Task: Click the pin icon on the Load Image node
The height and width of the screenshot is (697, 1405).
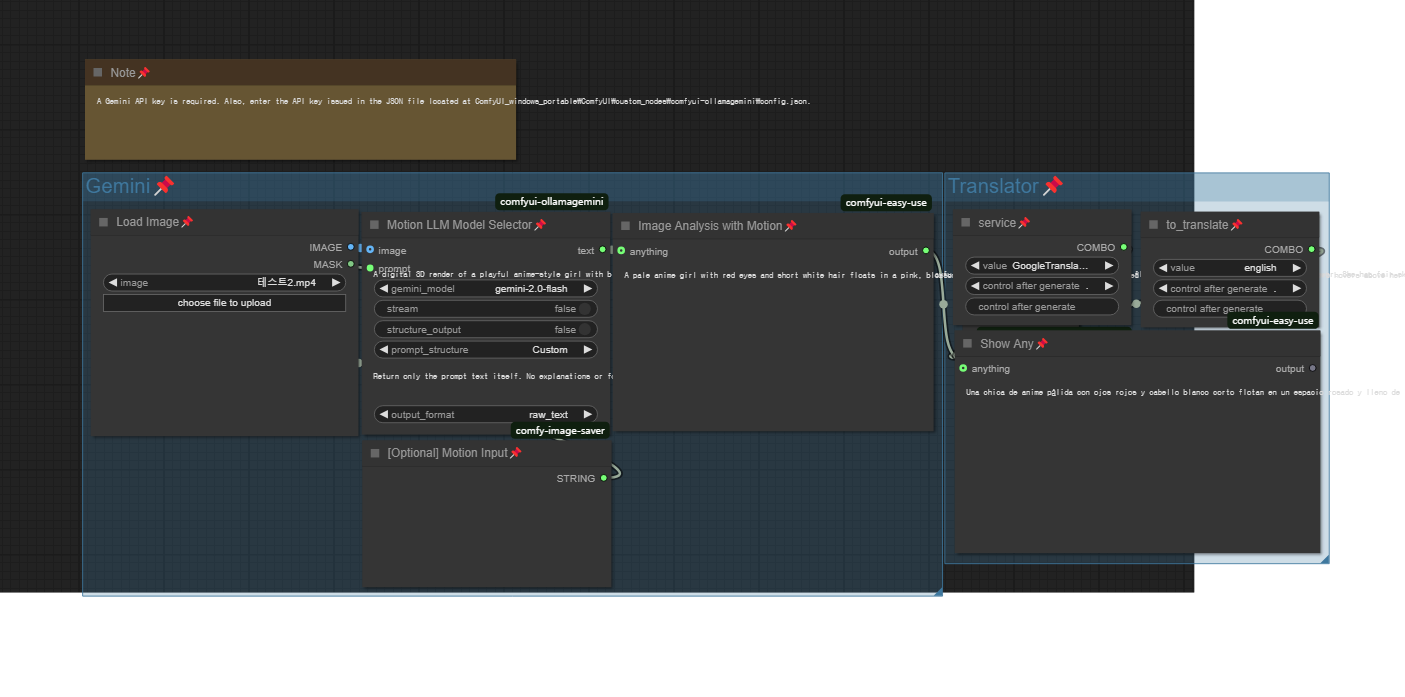Action: click(187, 222)
